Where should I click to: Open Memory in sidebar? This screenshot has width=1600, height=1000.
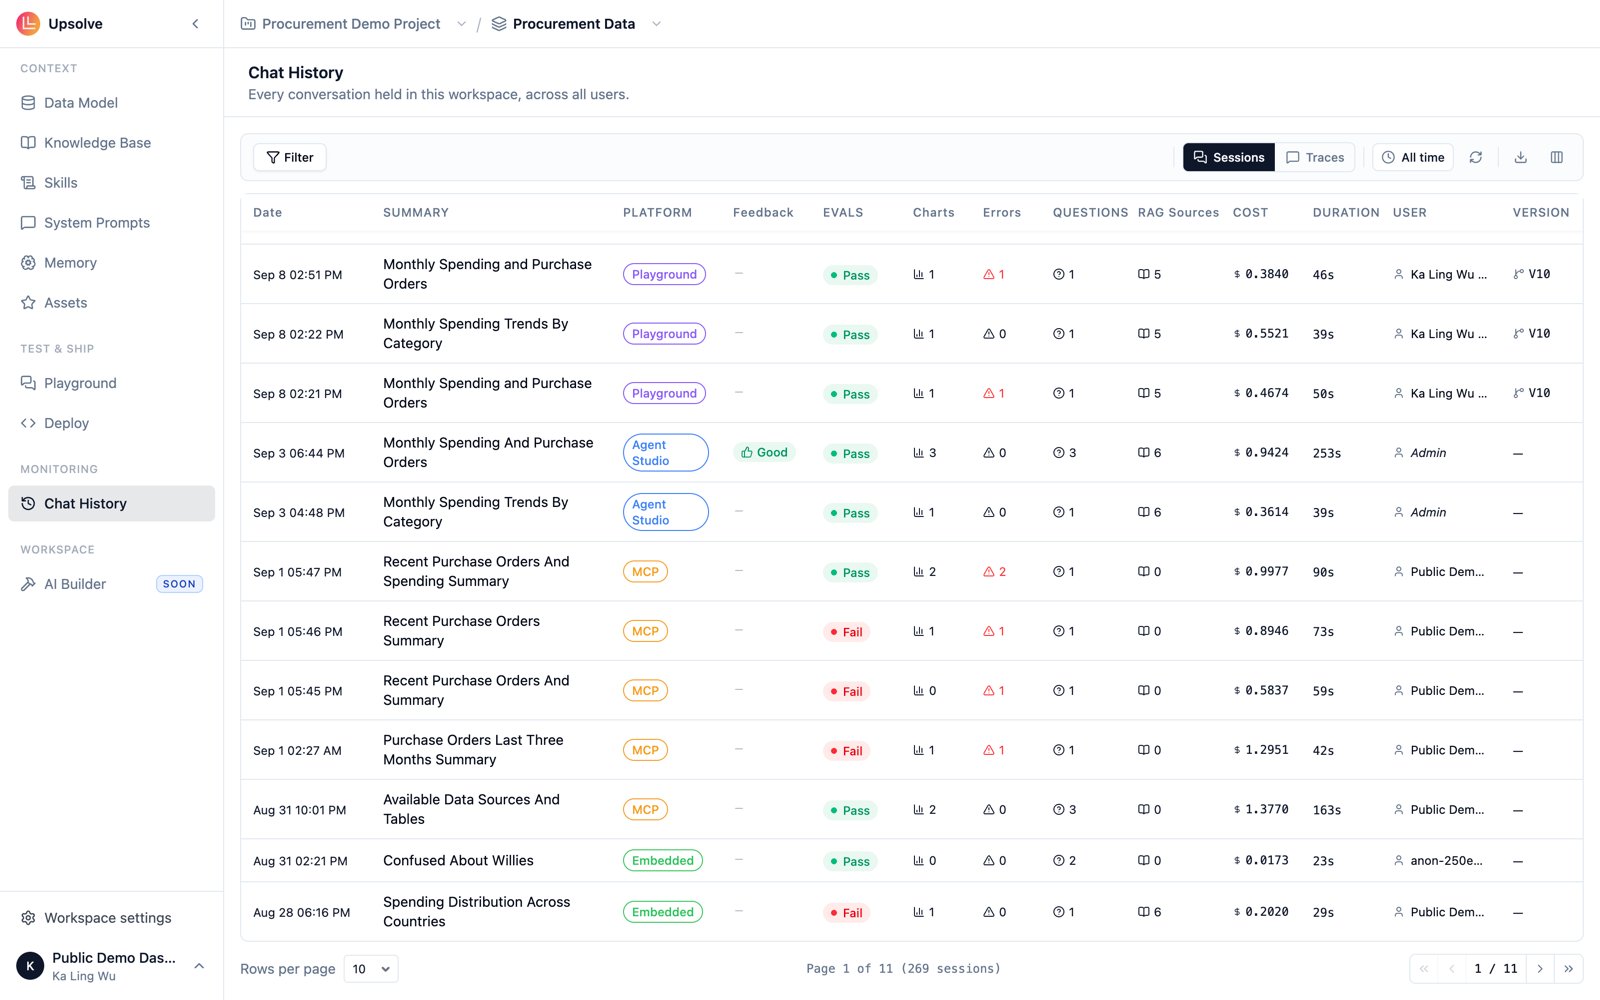coord(111,263)
